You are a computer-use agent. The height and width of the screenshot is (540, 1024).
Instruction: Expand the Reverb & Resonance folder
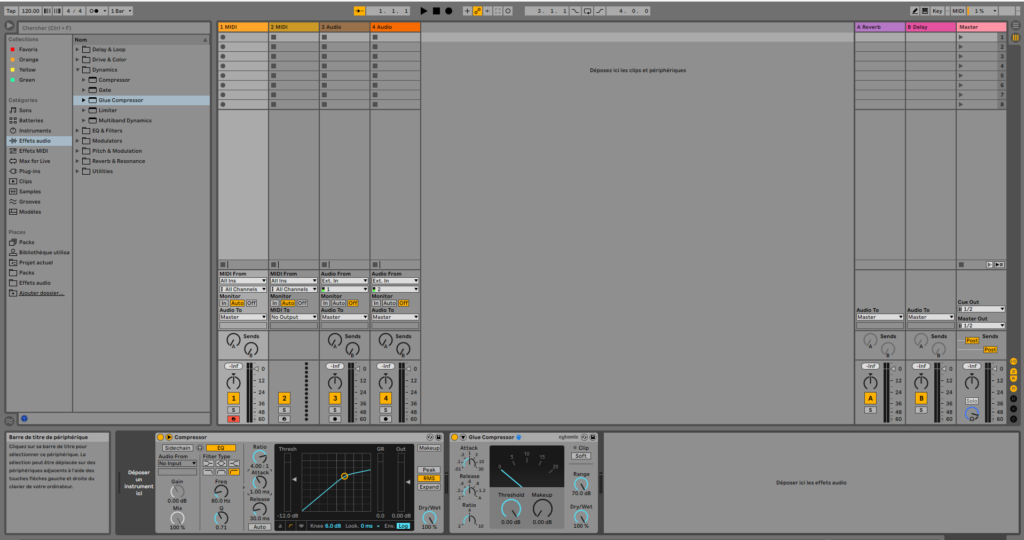point(78,161)
